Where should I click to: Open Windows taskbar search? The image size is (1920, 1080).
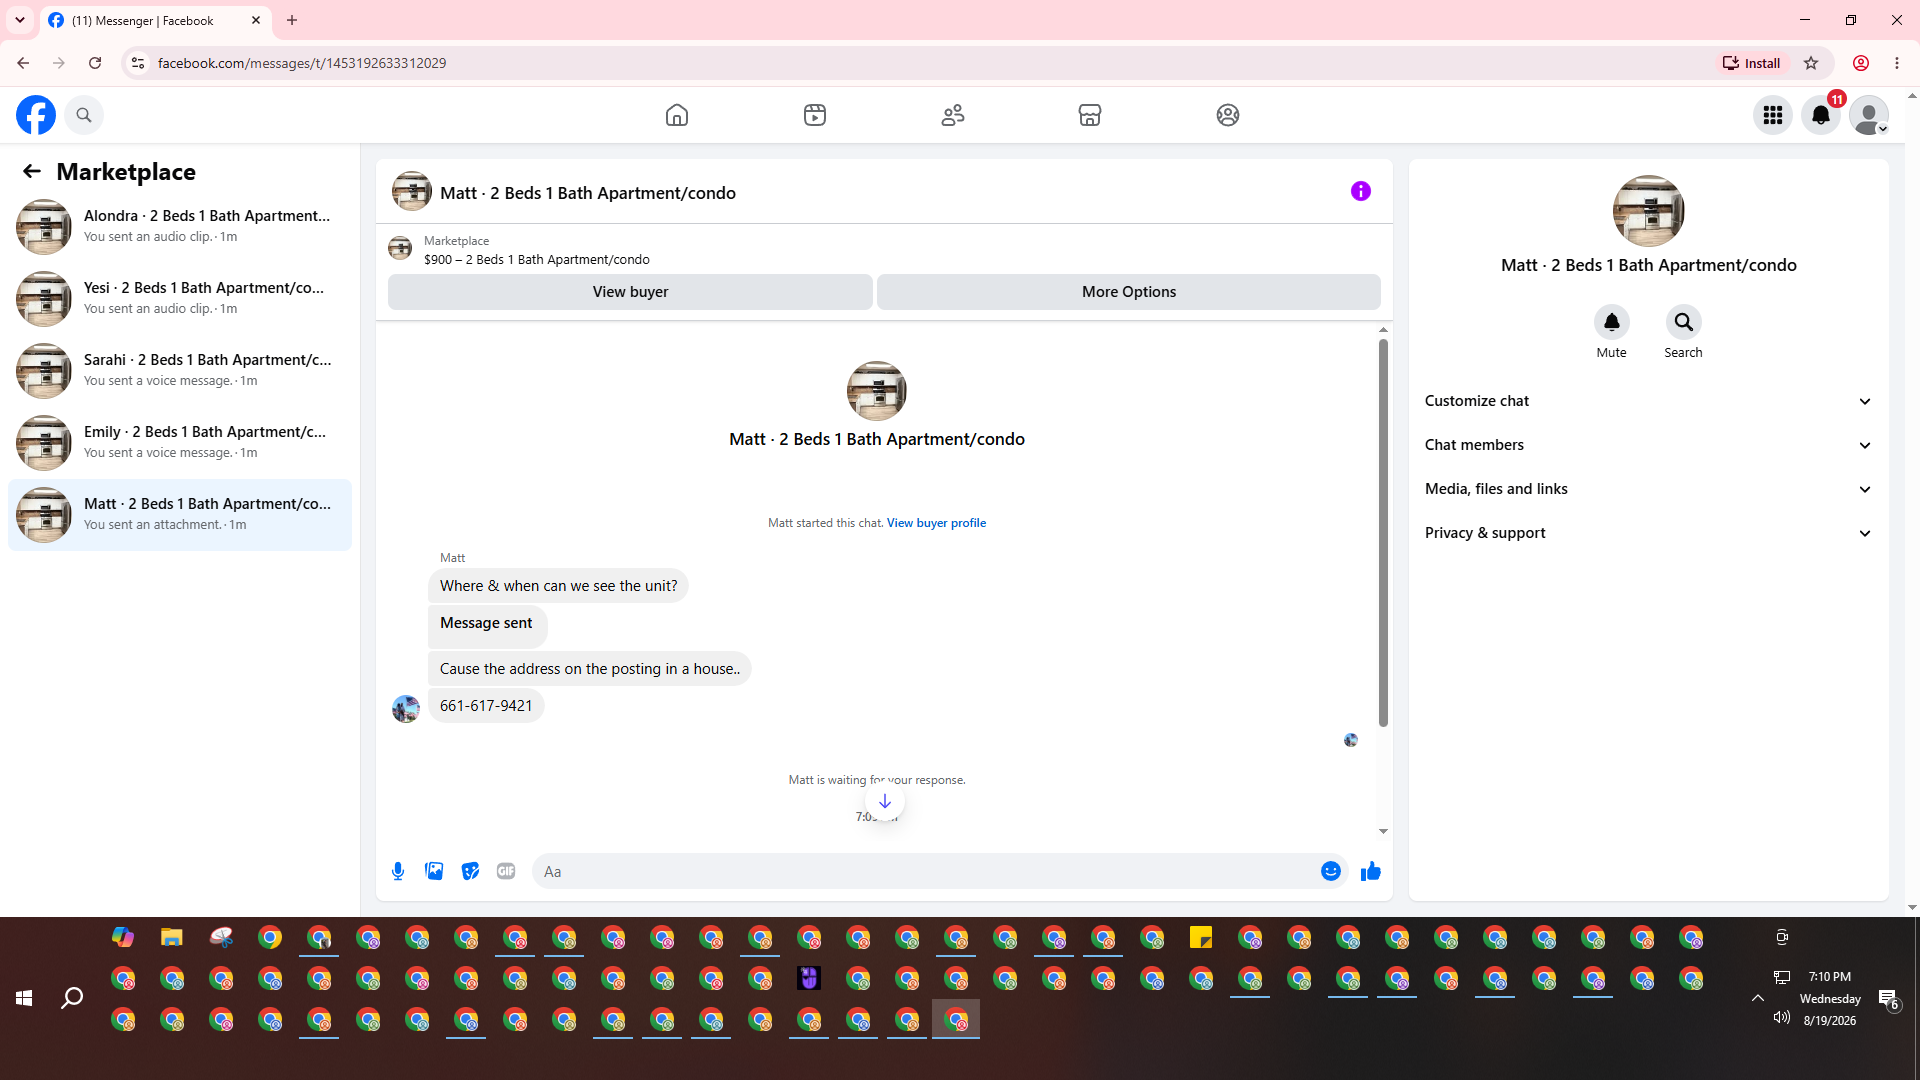point(72,998)
